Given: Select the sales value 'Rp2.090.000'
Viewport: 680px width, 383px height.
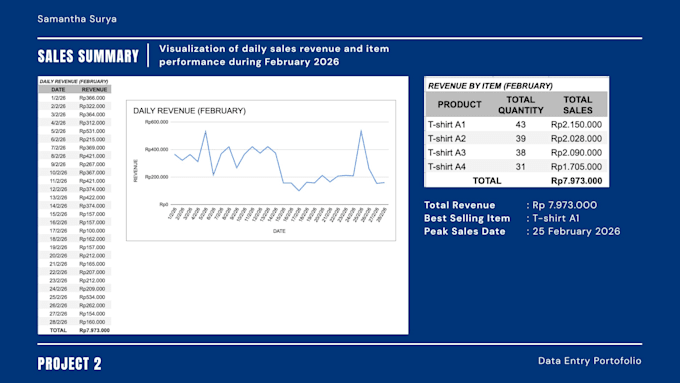Looking at the screenshot, I should [576, 153].
